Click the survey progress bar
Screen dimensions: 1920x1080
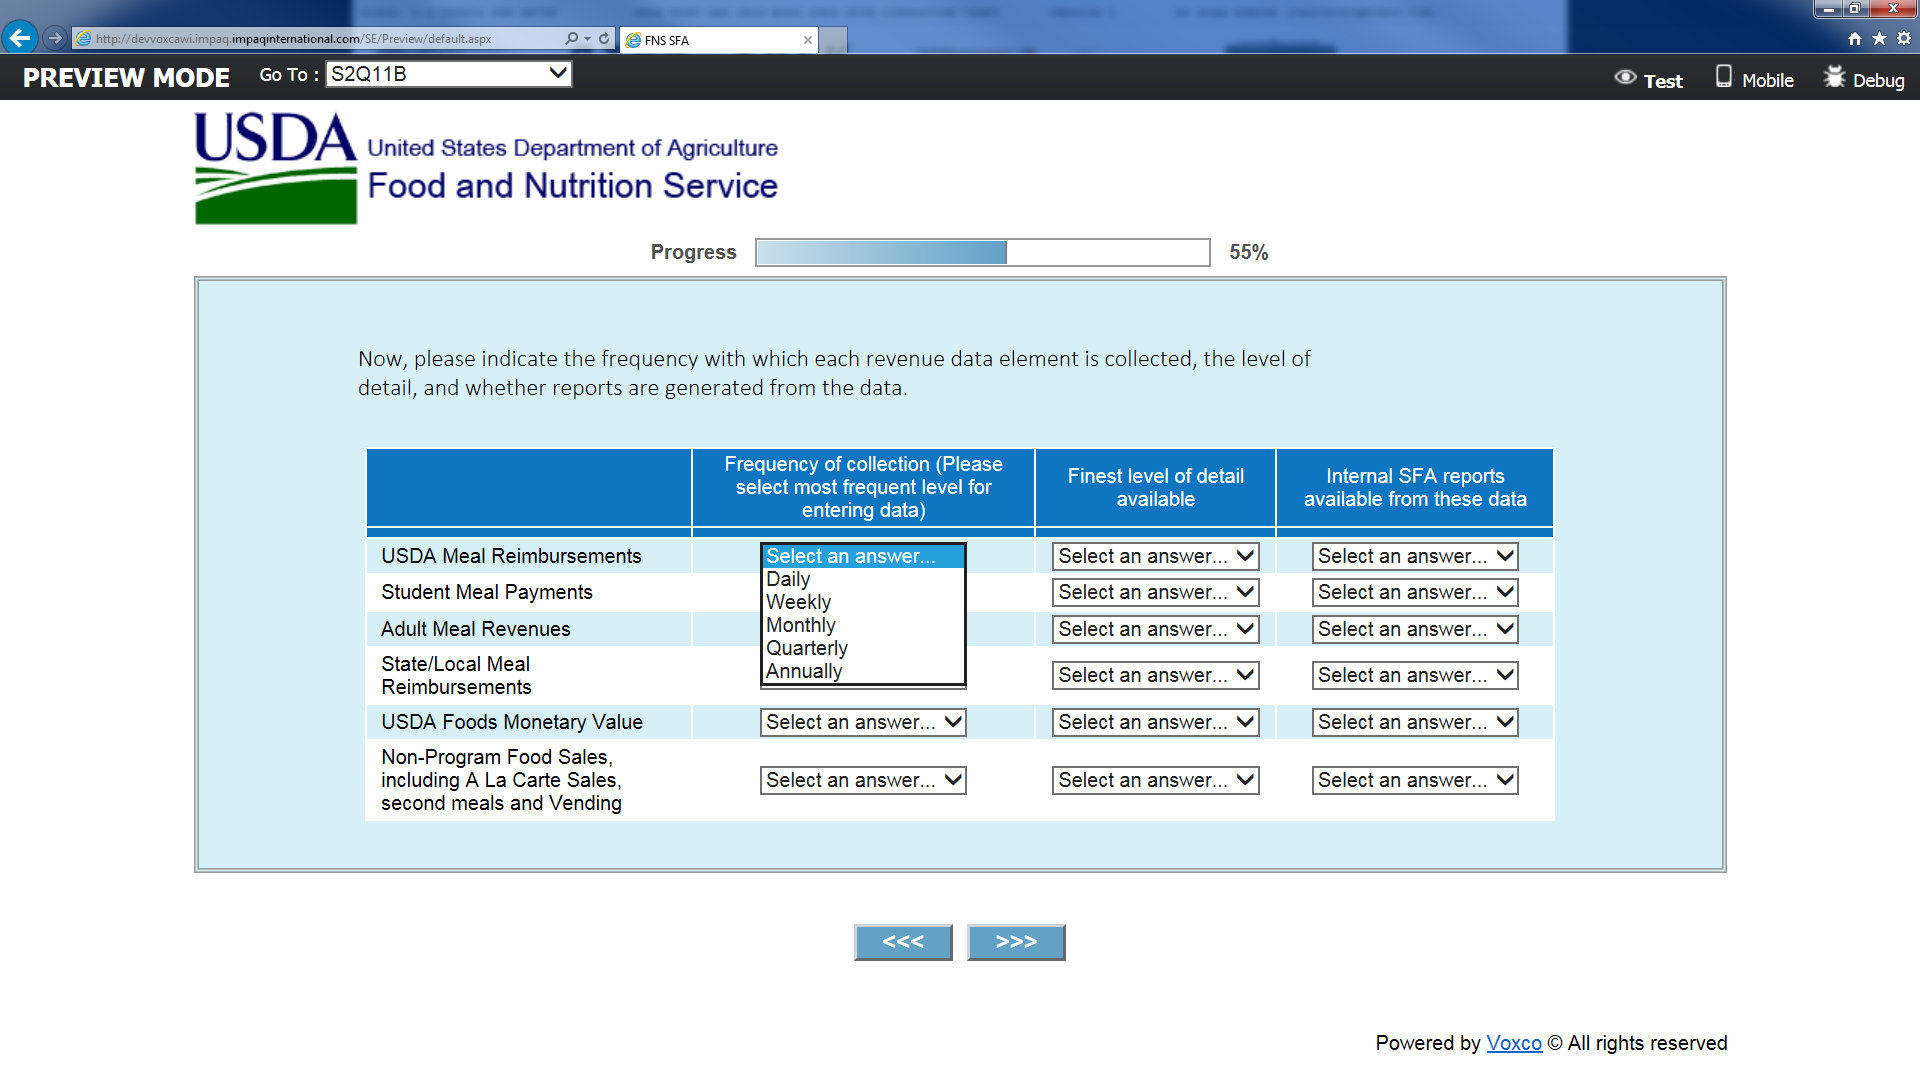[x=982, y=252]
